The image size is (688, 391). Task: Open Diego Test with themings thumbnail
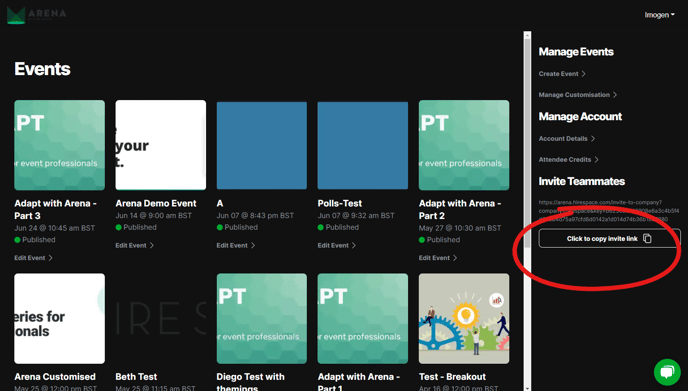point(262,319)
